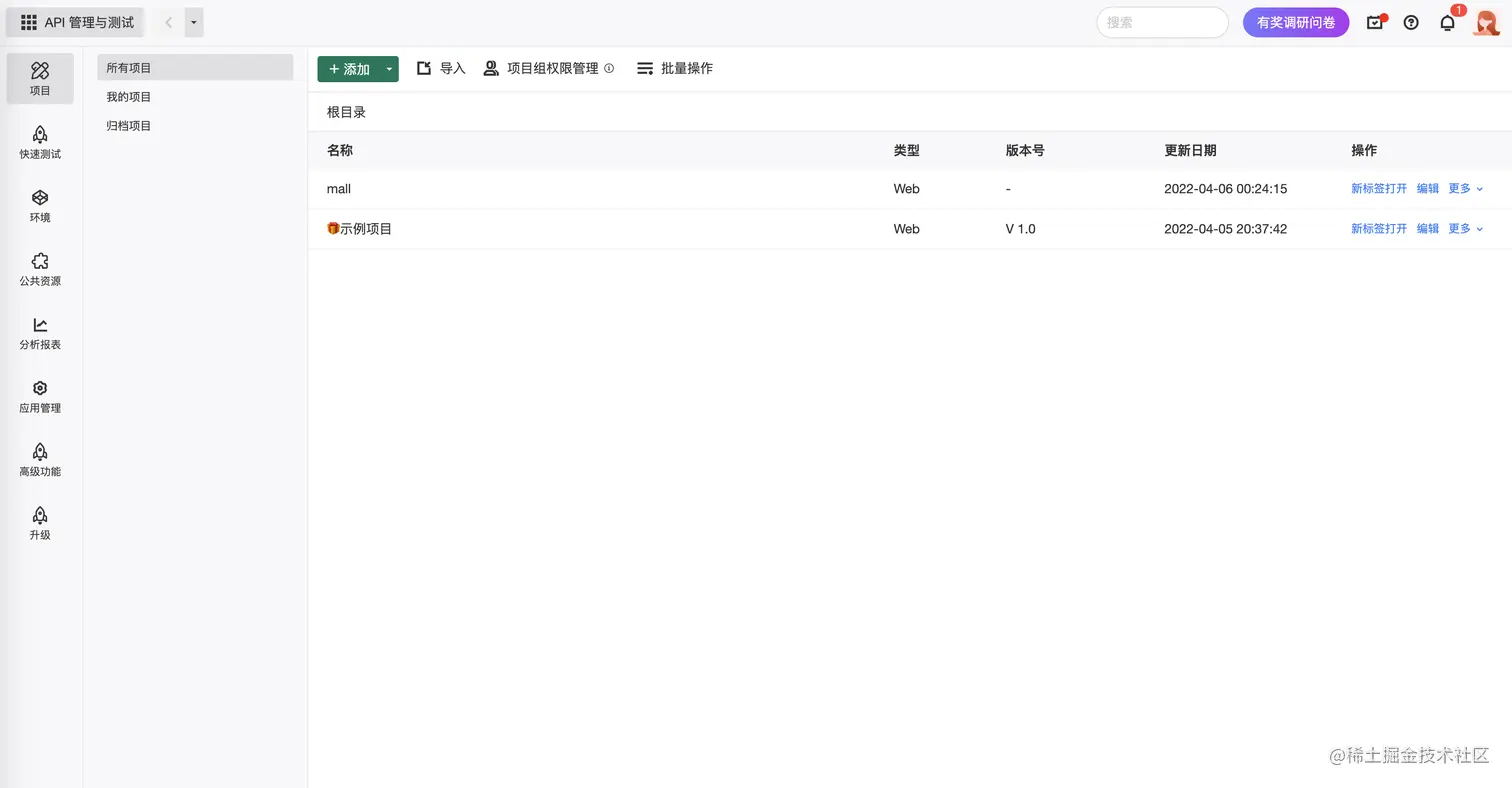1512x788 pixels.
Task: Expand 更多 for 示例项目
Action: point(1466,229)
